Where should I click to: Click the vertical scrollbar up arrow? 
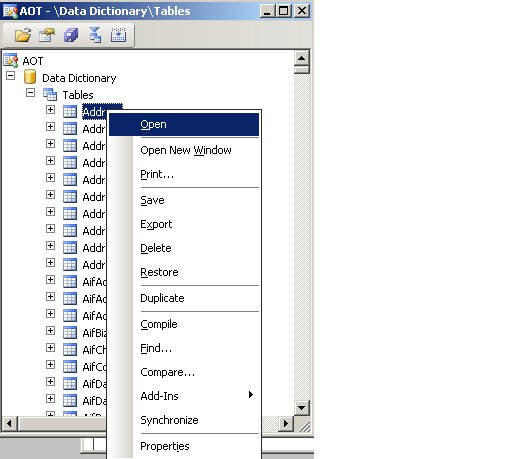click(x=302, y=58)
